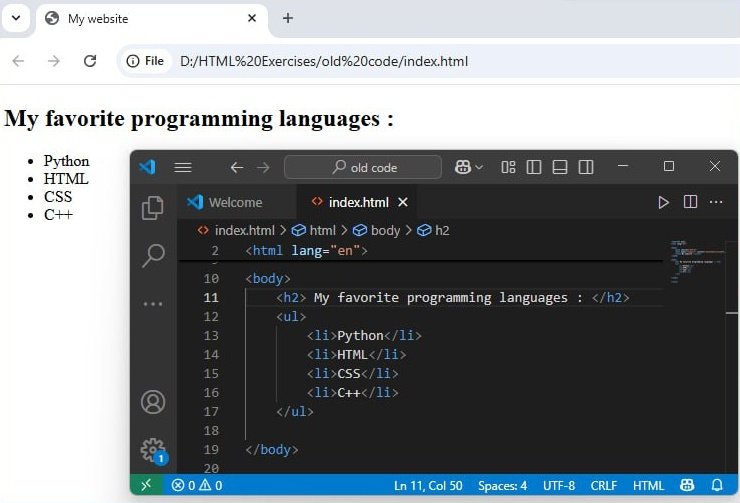This screenshot has width=740, height=503.
Task: Open the VS Code Explorer view
Action: [x=153, y=208]
